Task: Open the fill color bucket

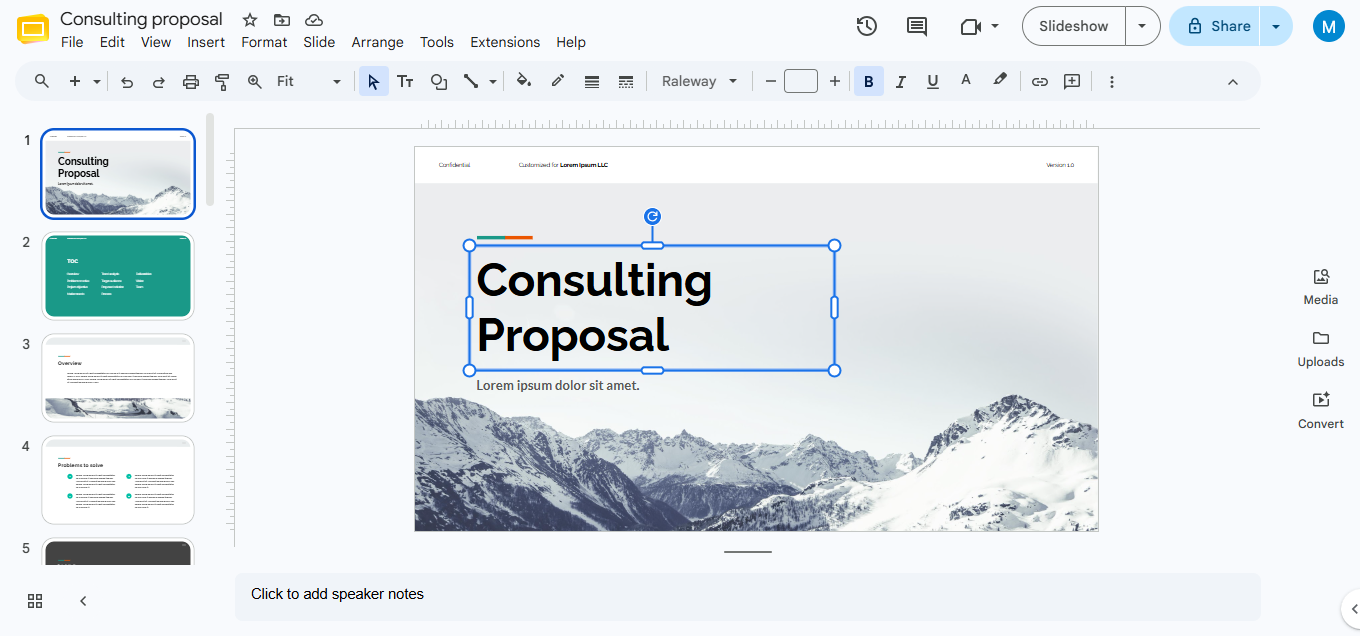Action: point(524,81)
